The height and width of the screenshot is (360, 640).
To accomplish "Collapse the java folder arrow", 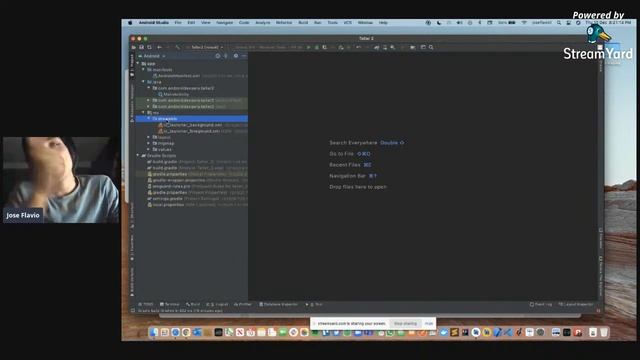I will click(143, 82).
